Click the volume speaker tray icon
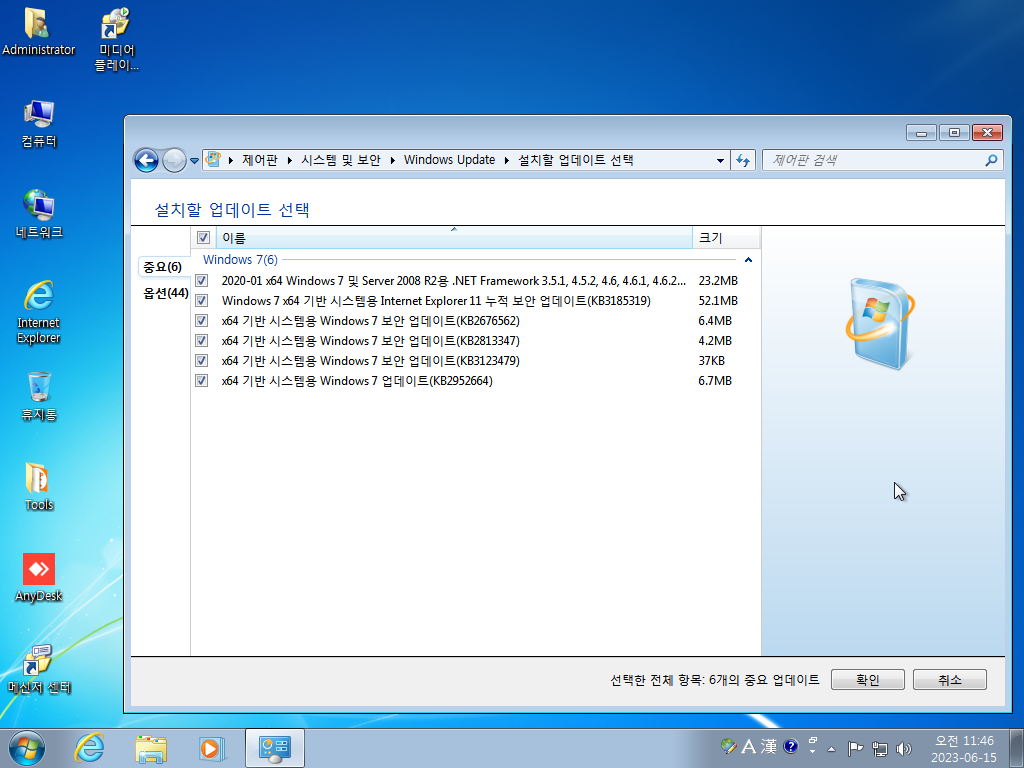Viewport: 1024px width, 768px height. [904, 748]
